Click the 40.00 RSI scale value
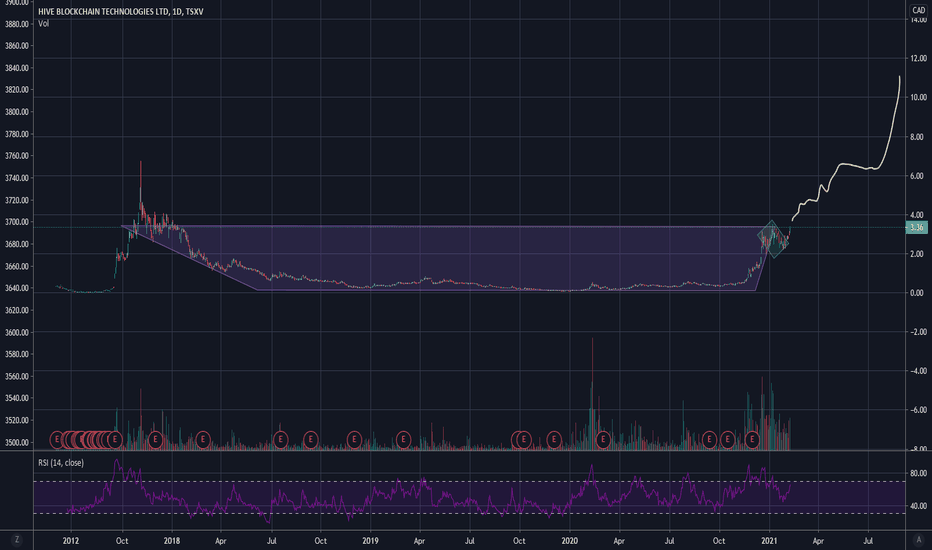This screenshot has width=932, height=550. [918, 506]
